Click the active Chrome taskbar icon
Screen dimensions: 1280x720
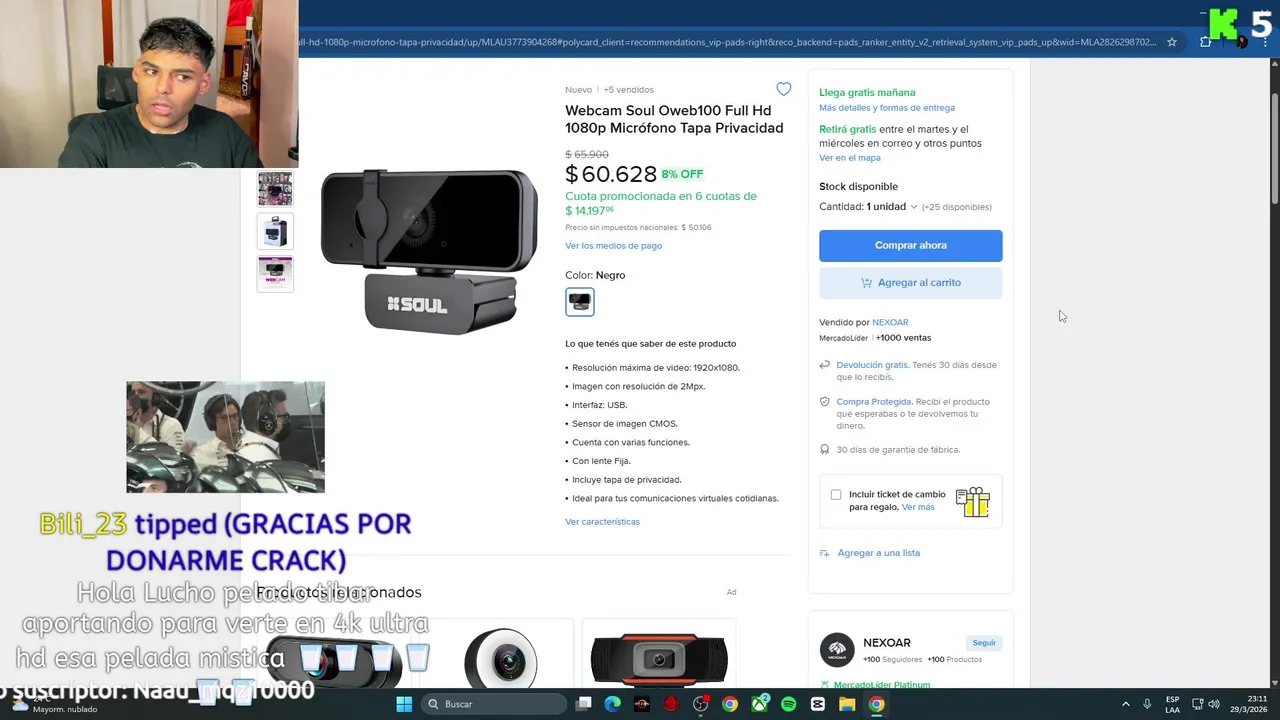point(876,704)
